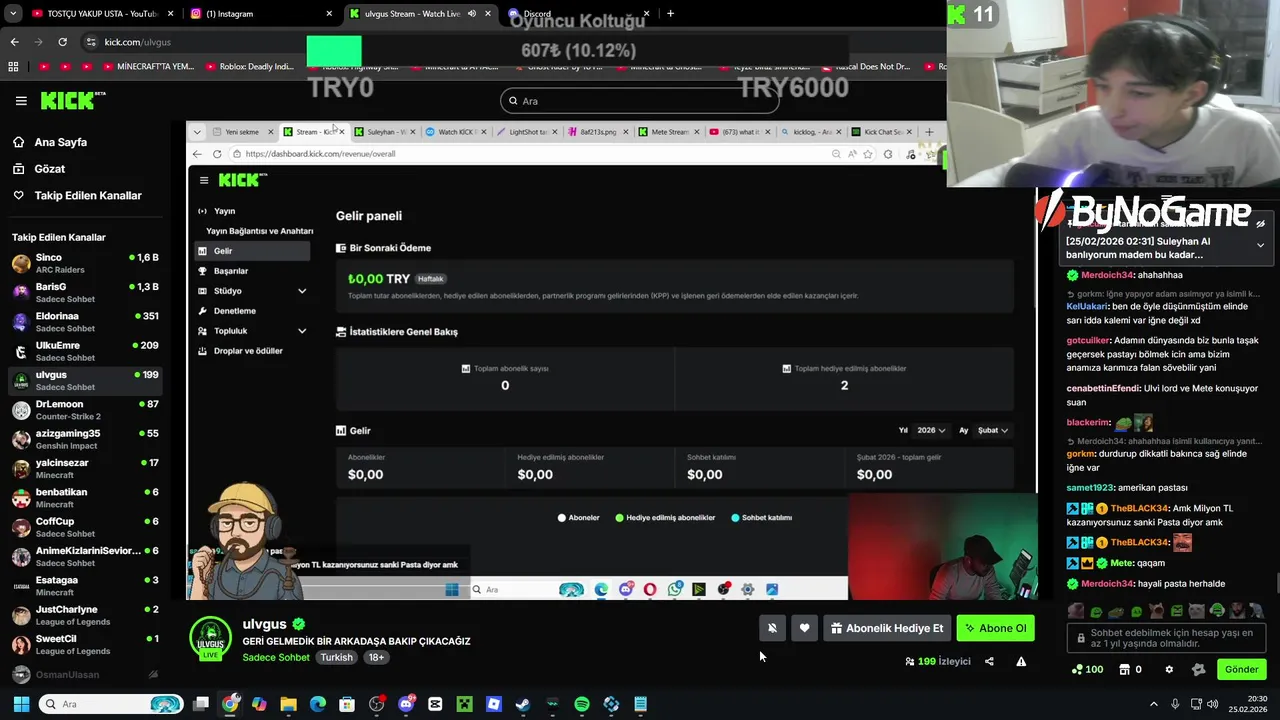Viewport: 1280px width, 720px height.
Task: Open Steam from the taskbar
Action: coord(523,704)
